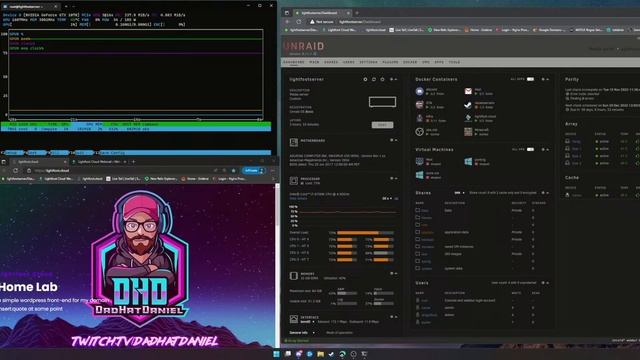The width and height of the screenshot is (640, 360).
Task: Click the details link under processor name
Action: (x=298, y=198)
